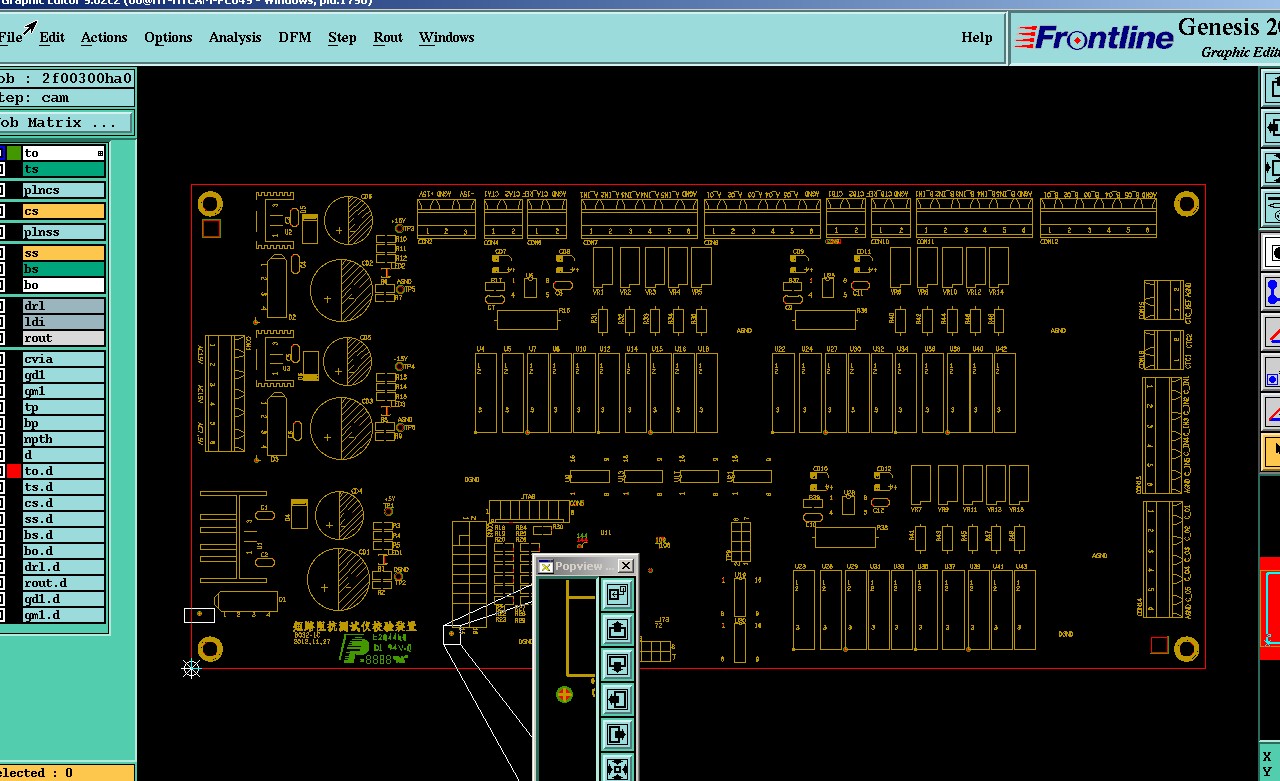Open the DFM dropdown menu

point(294,37)
